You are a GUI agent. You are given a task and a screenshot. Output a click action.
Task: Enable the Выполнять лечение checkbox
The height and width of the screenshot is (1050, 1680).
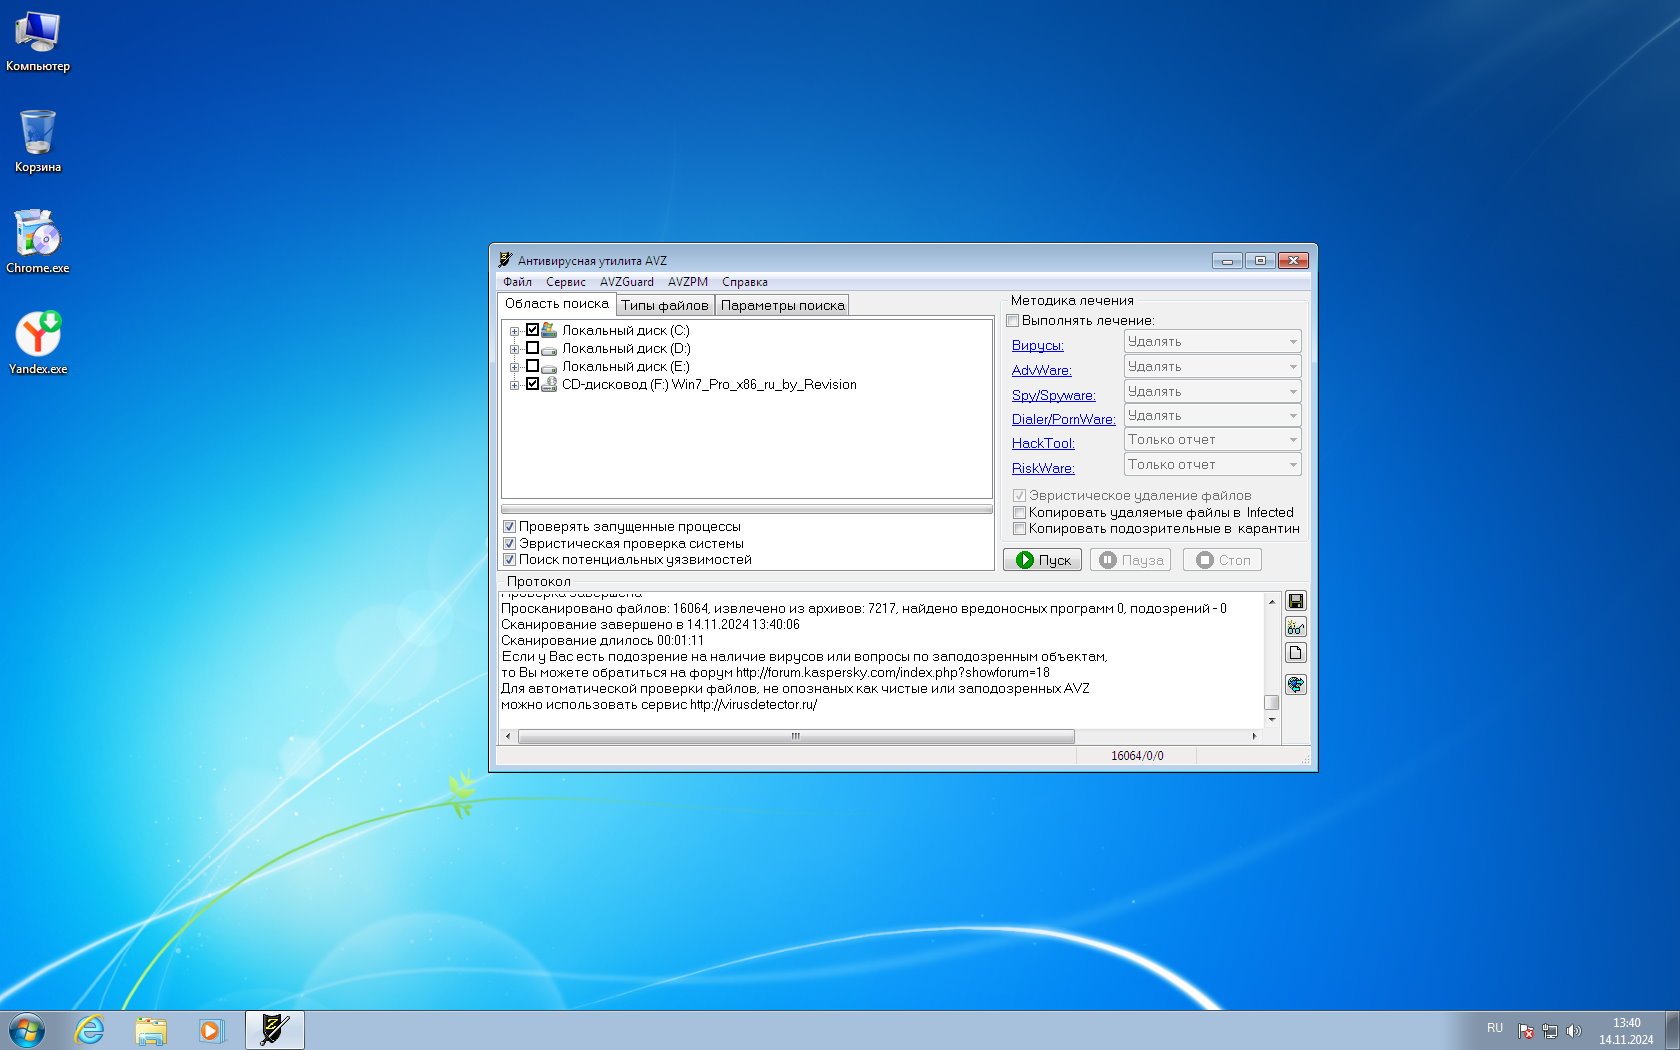(x=1013, y=321)
